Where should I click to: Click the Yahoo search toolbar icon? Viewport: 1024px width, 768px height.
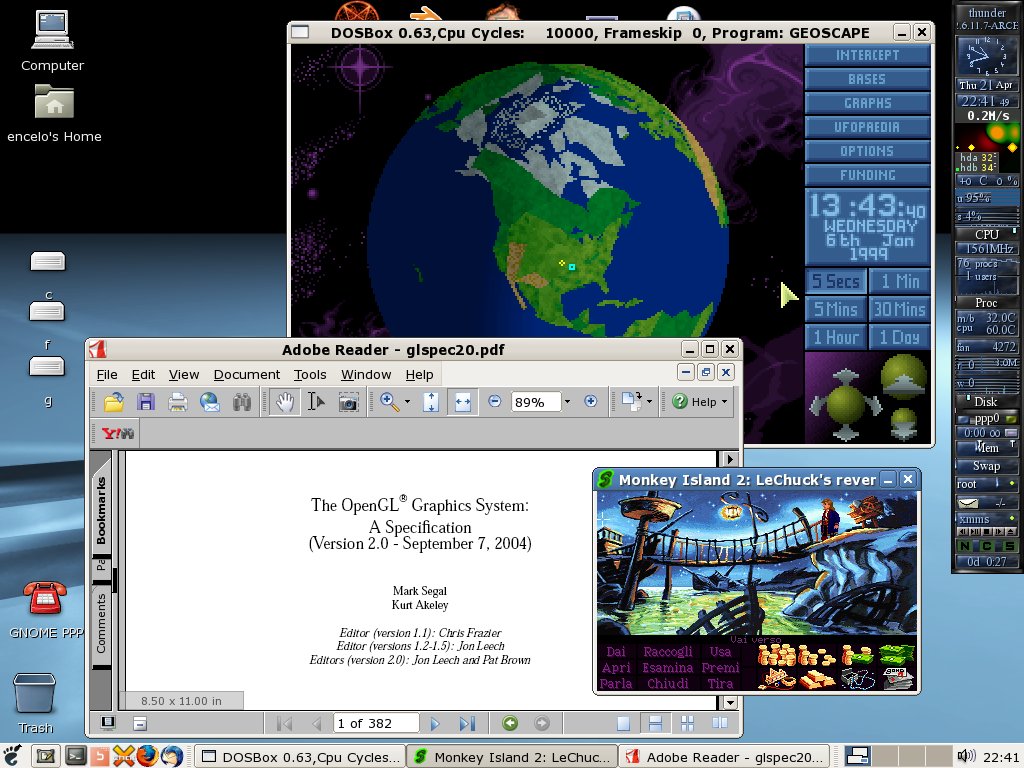(118, 433)
